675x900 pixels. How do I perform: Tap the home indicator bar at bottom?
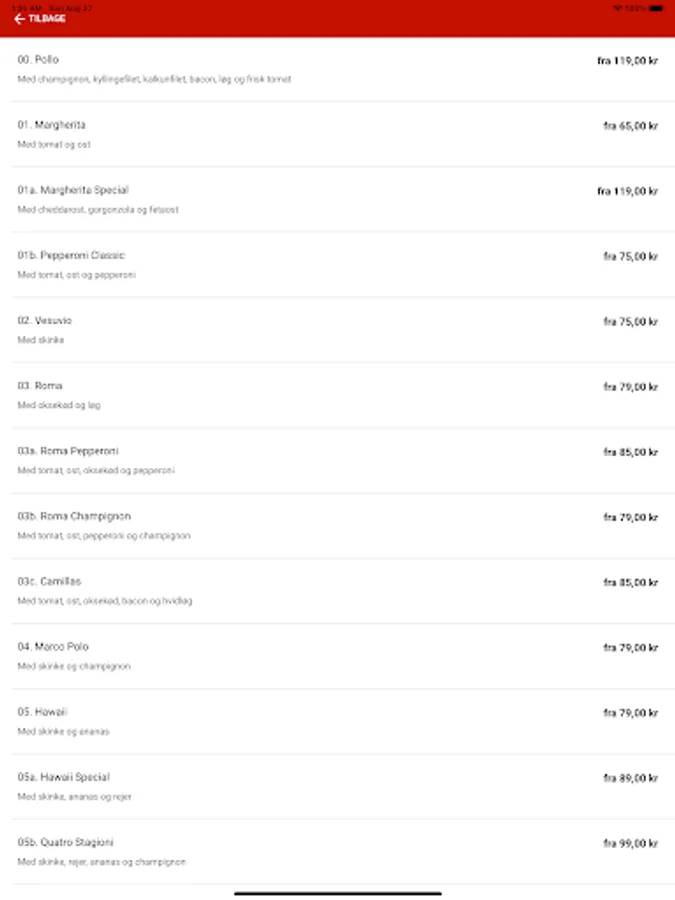tap(338, 893)
